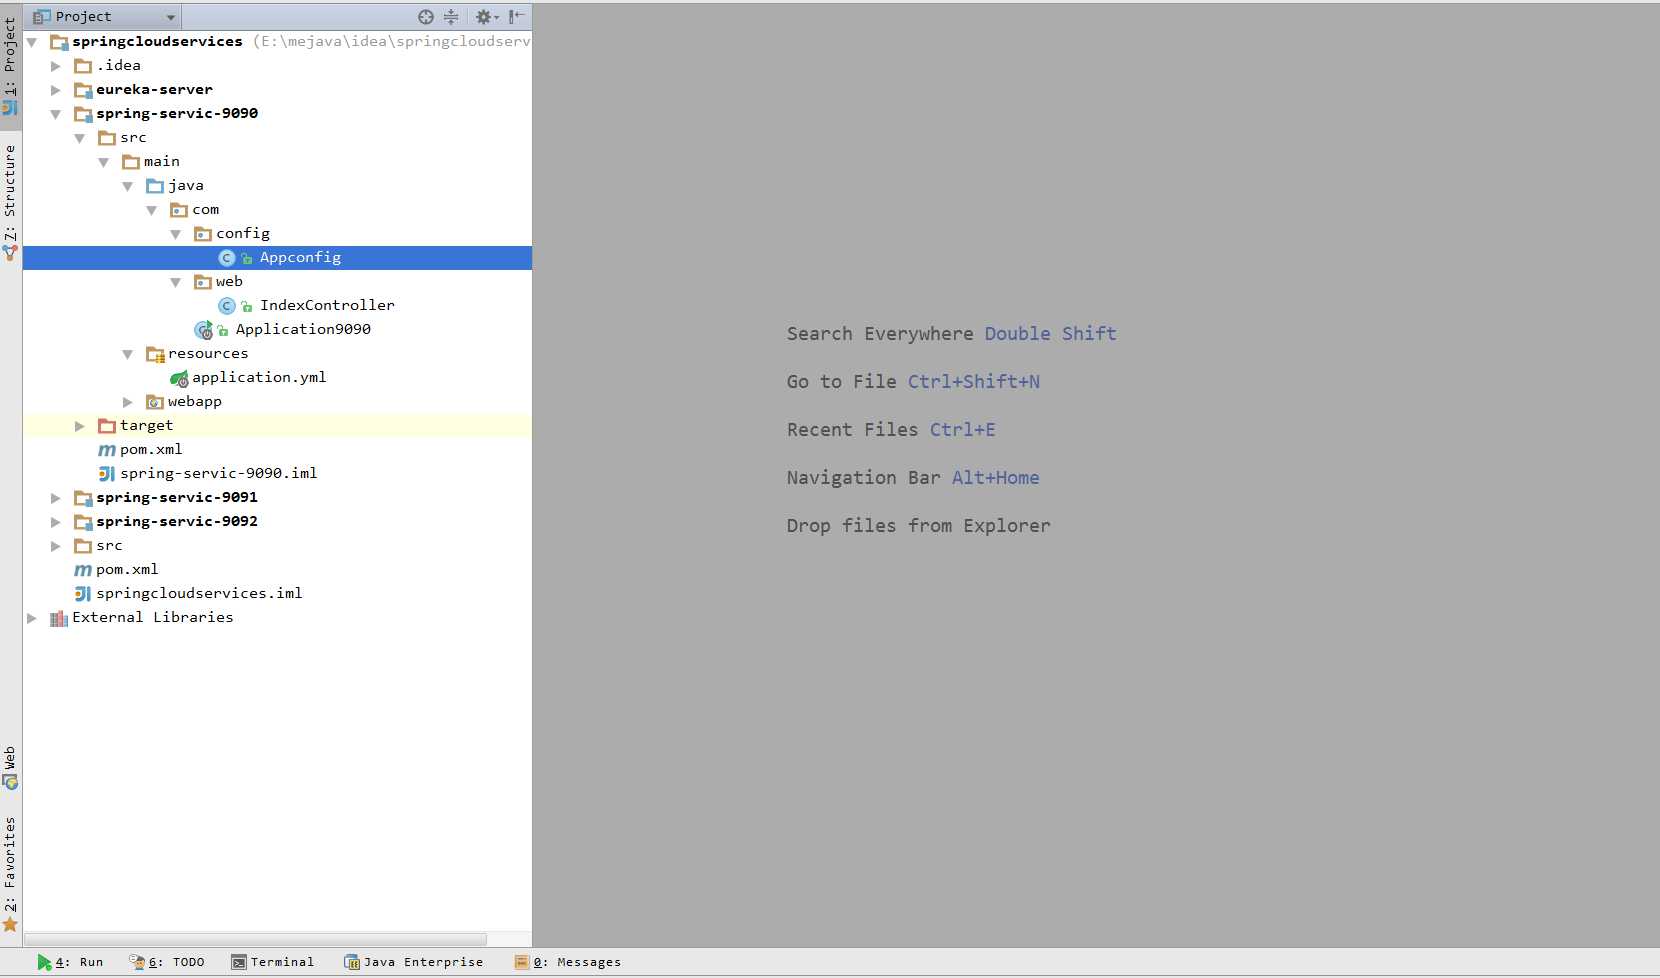
Task: Expand the spring-servic-9091 module
Action: pyautogui.click(x=56, y=498)
